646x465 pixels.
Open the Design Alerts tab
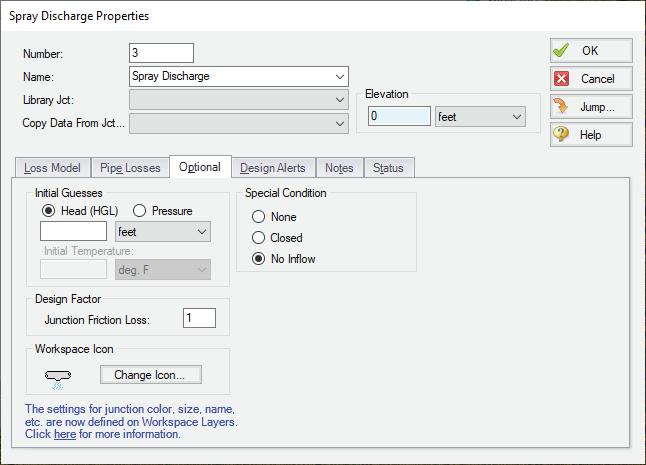(x=273, y=168)
